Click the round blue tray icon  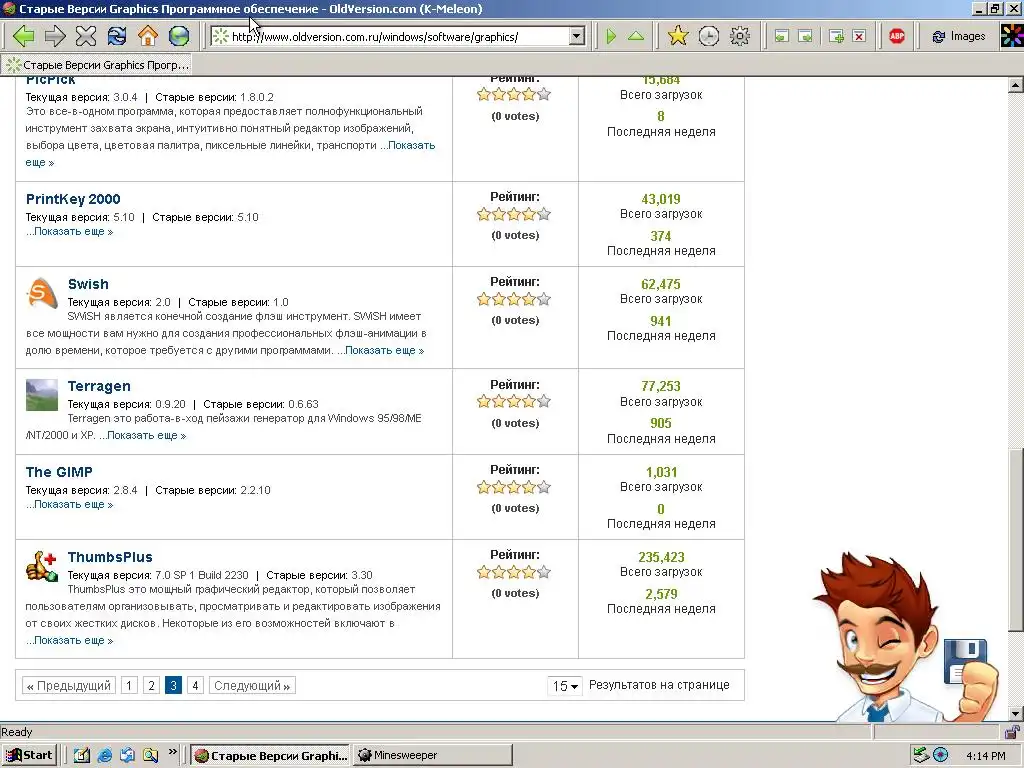click(x=940, y=756)
